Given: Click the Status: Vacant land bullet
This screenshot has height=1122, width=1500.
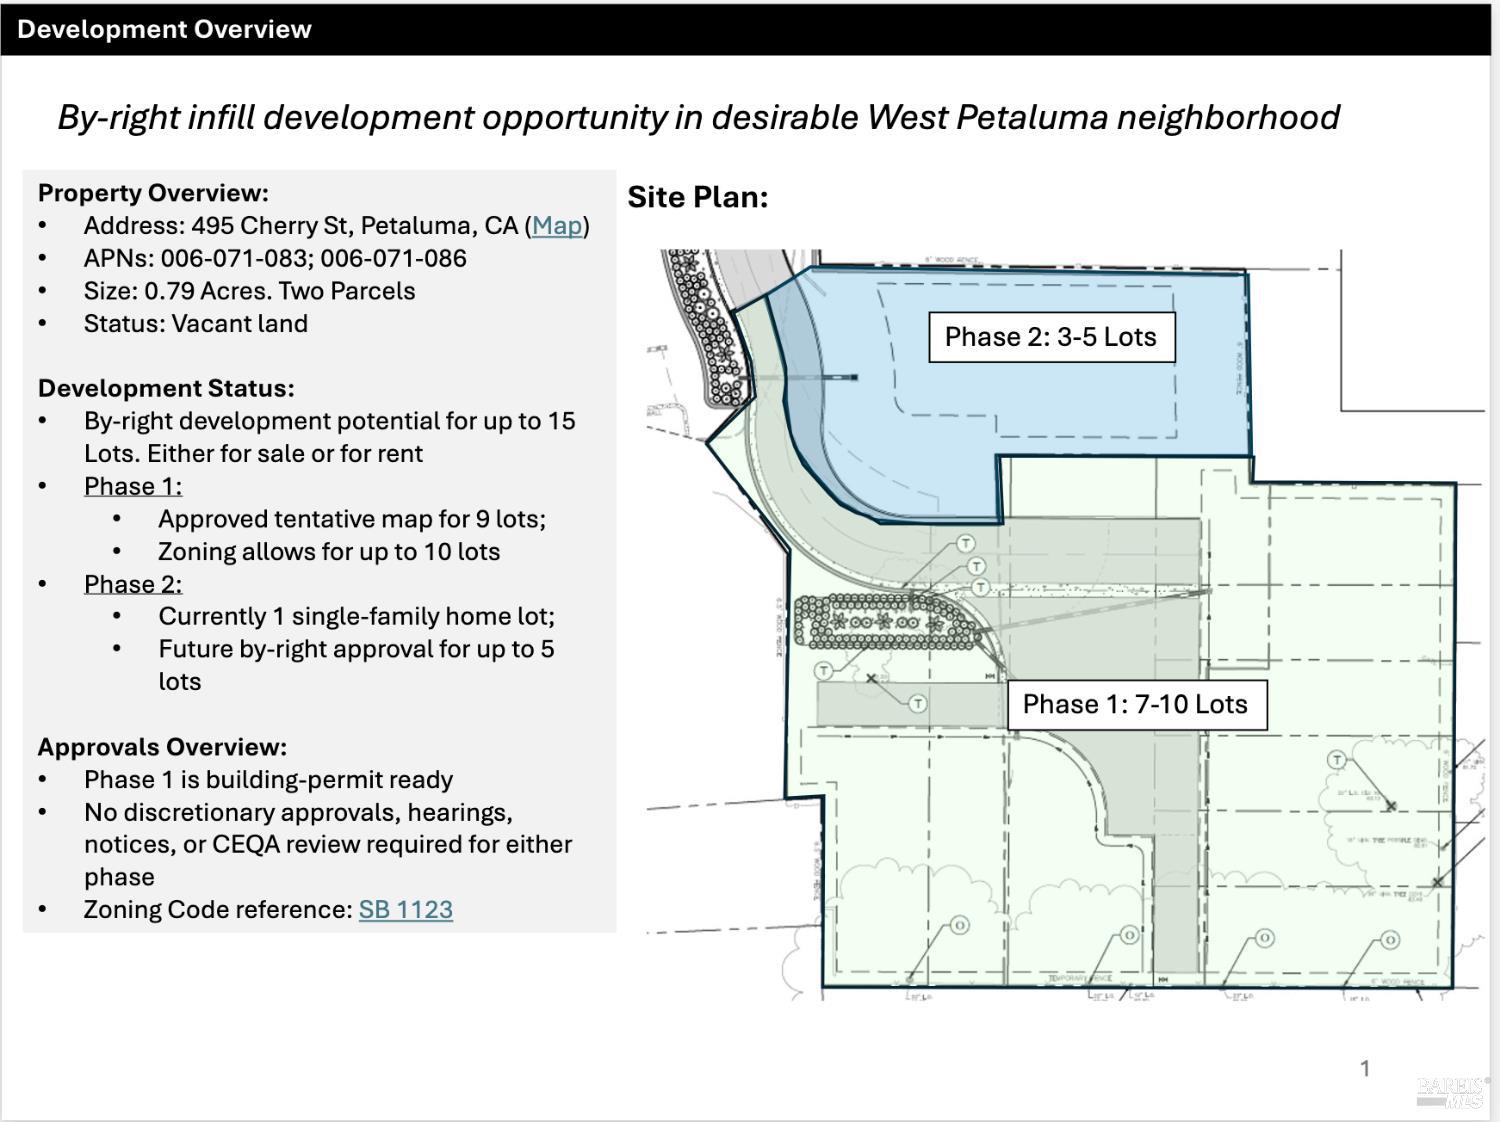Looking at the screenshot, I should (x=196, y=324).
